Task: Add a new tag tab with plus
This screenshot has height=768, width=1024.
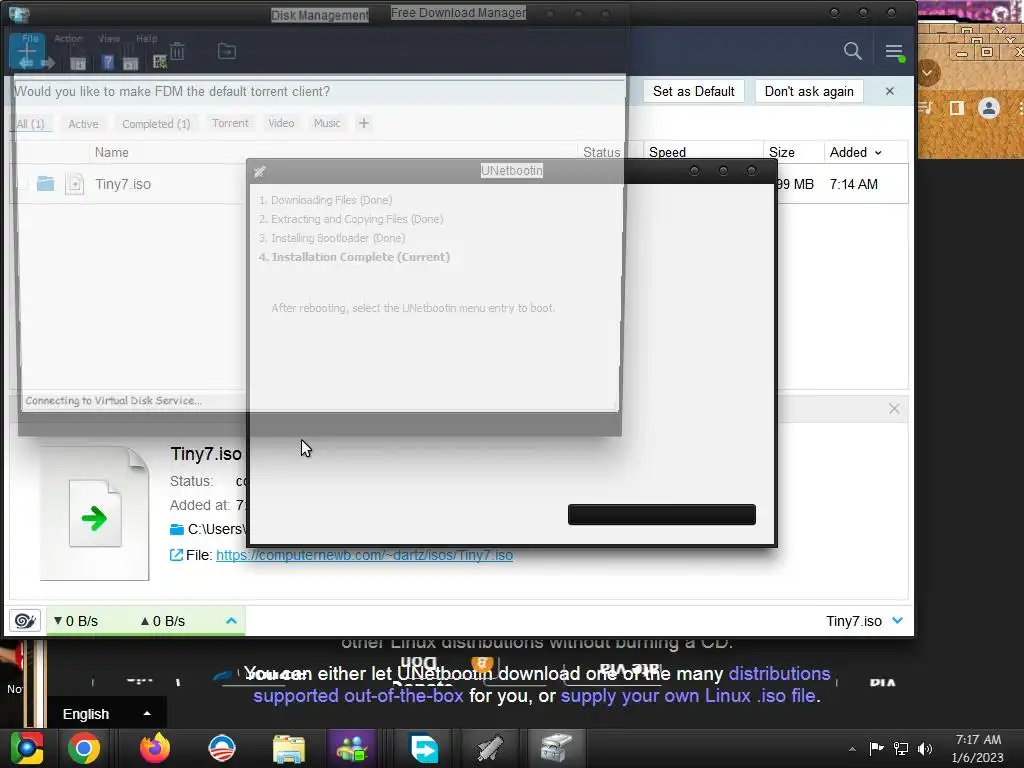Action: [x=364, y=123]
